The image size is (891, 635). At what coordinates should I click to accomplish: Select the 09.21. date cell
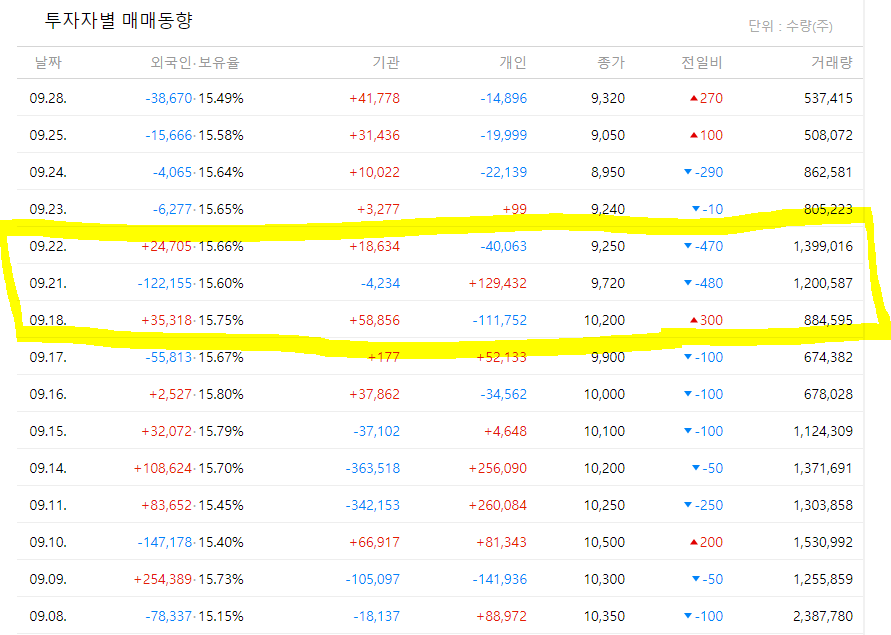tap(48, 283)
